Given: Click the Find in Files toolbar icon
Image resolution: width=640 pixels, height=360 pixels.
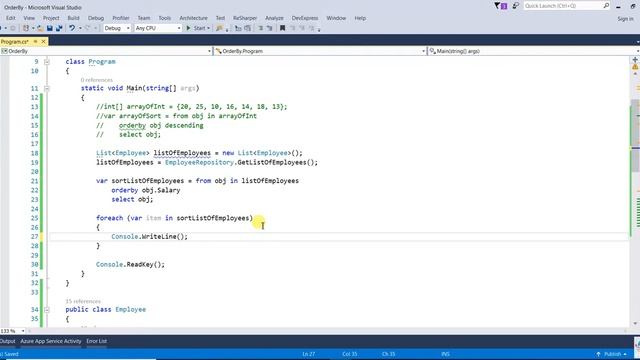Looking at the screenshot, I should coord(219,28).
